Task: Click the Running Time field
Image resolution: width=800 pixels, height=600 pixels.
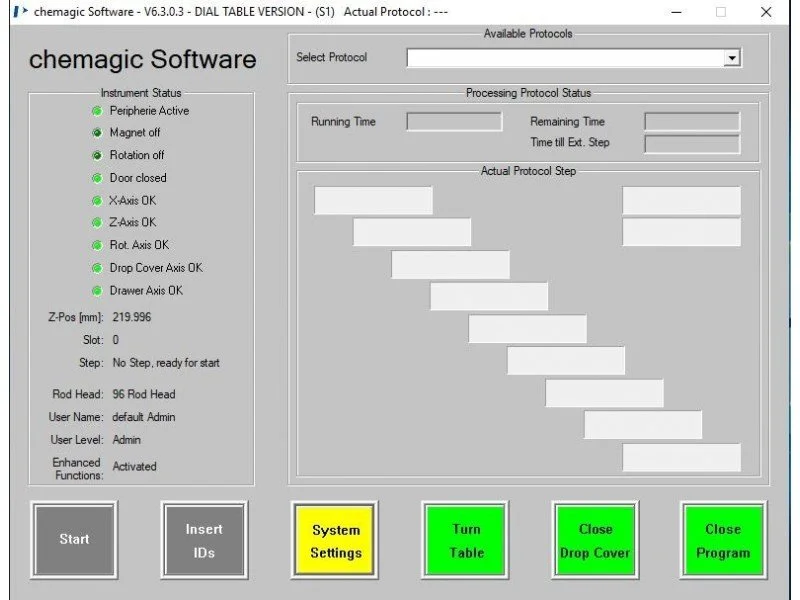Action: pyautogui.click(x=454, y=122)
